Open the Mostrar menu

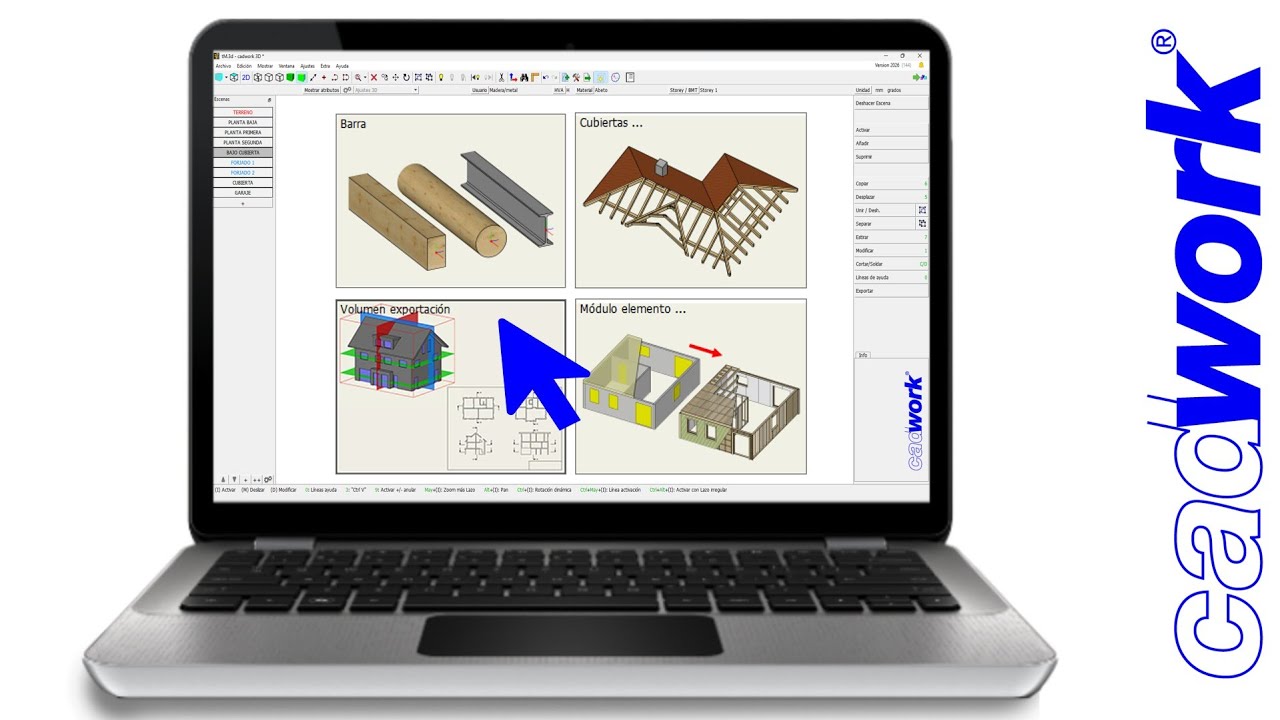click(265, 65)
